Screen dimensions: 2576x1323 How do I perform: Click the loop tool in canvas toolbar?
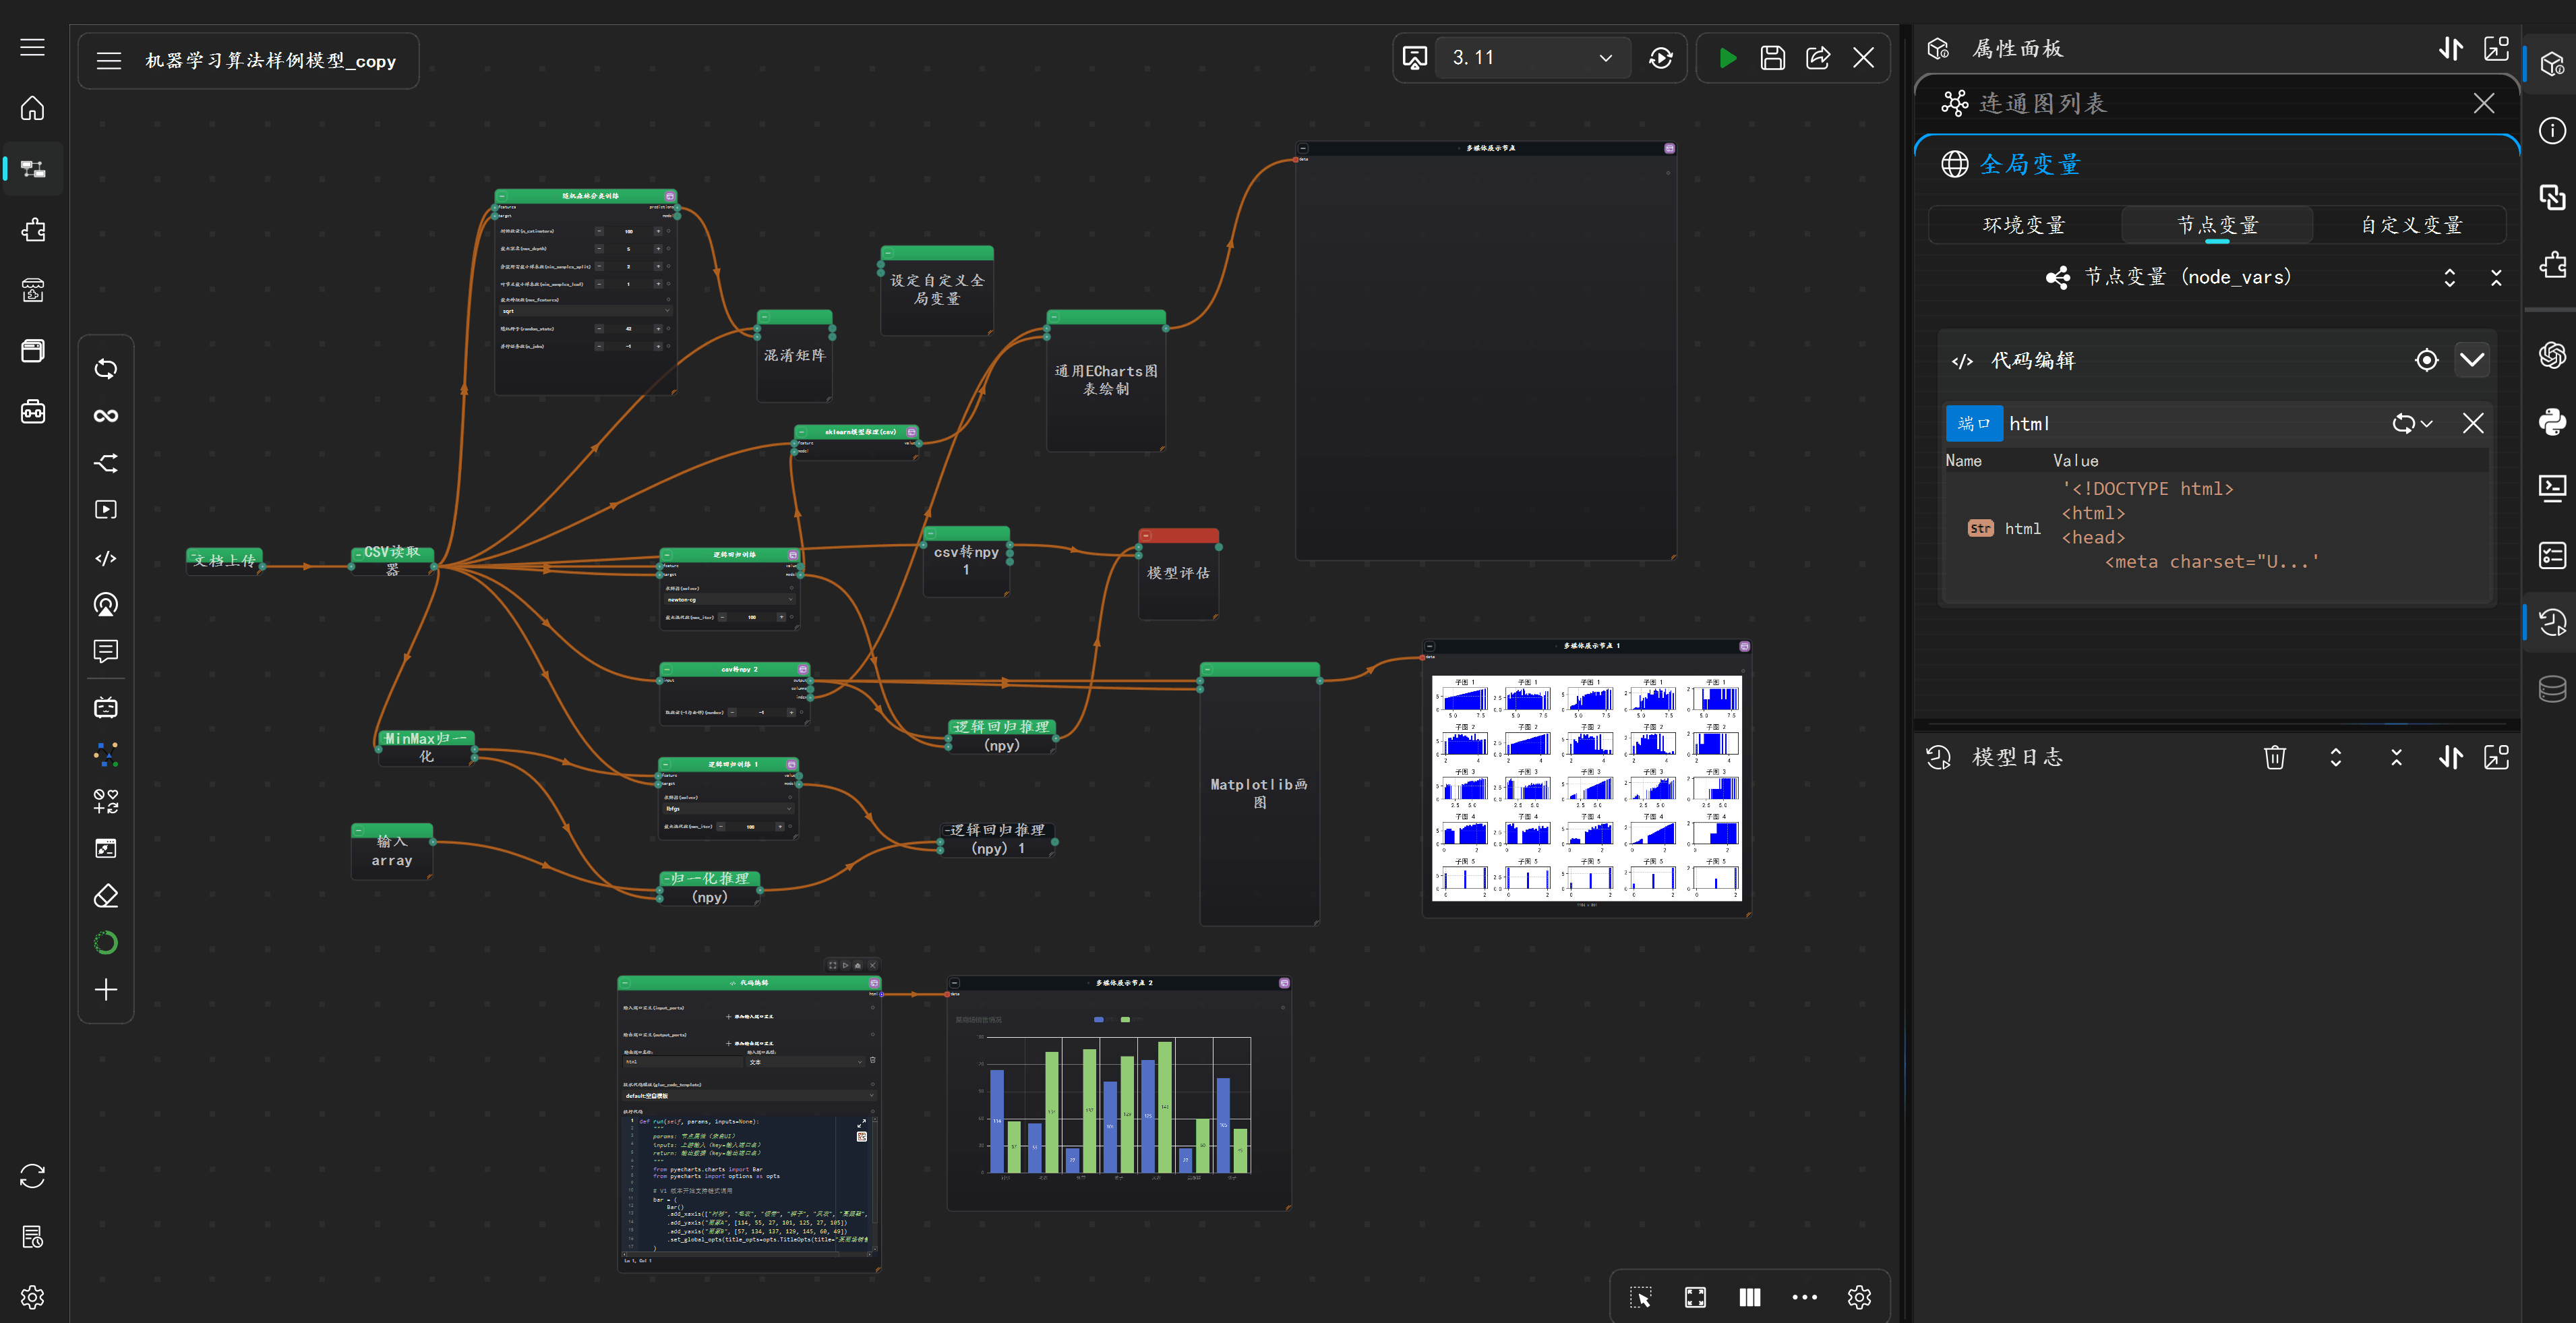tap(106, 369)
